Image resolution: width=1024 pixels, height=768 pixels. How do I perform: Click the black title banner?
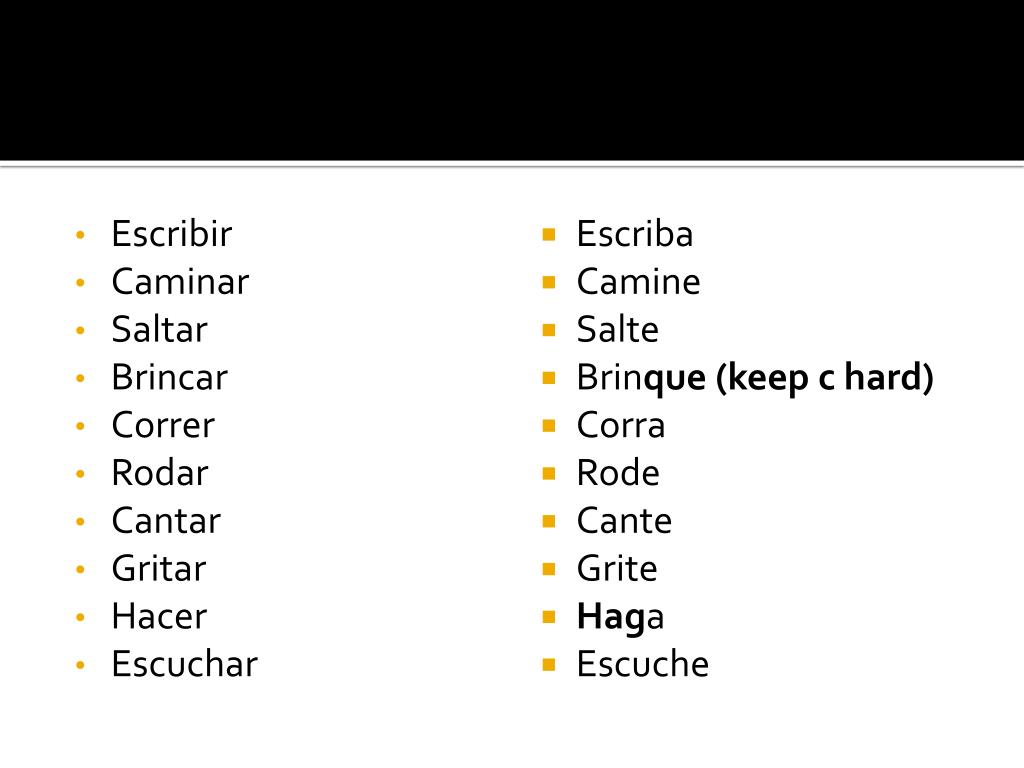512,80
